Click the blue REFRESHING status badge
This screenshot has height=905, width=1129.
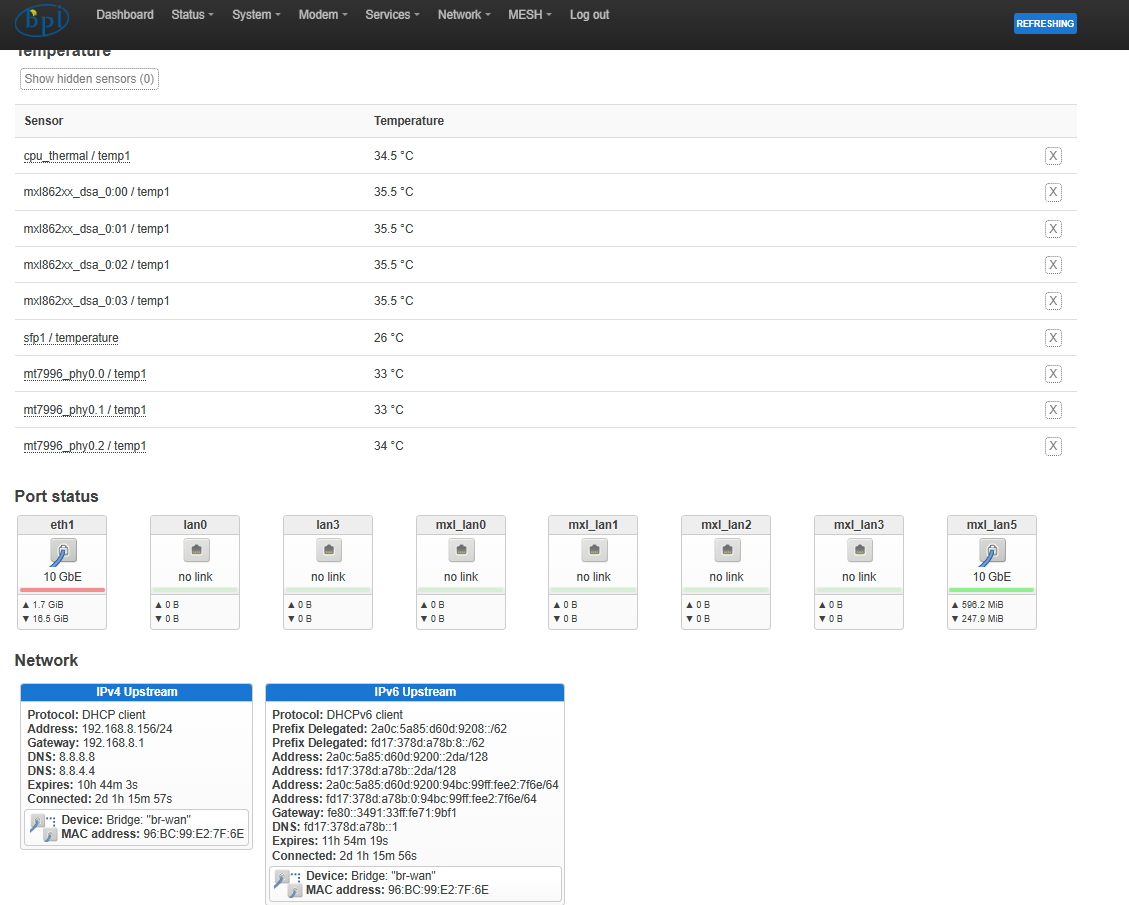point(1045,24)
